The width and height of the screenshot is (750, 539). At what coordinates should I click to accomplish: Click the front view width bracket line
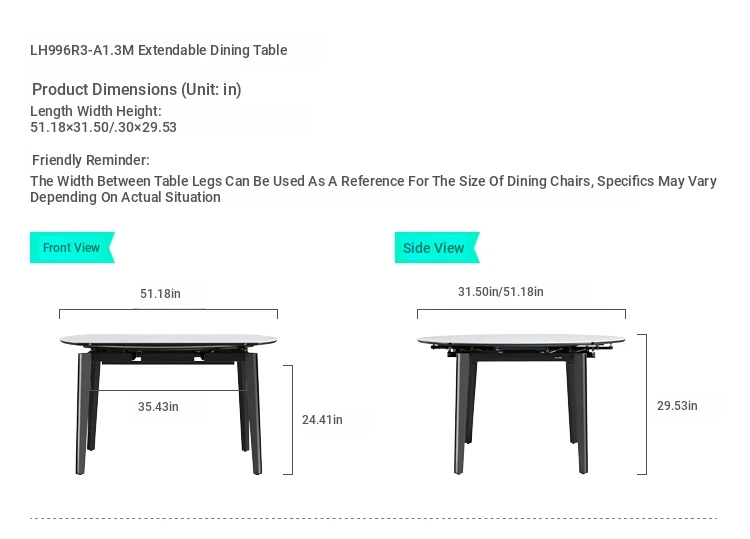(x=168, y=310)
